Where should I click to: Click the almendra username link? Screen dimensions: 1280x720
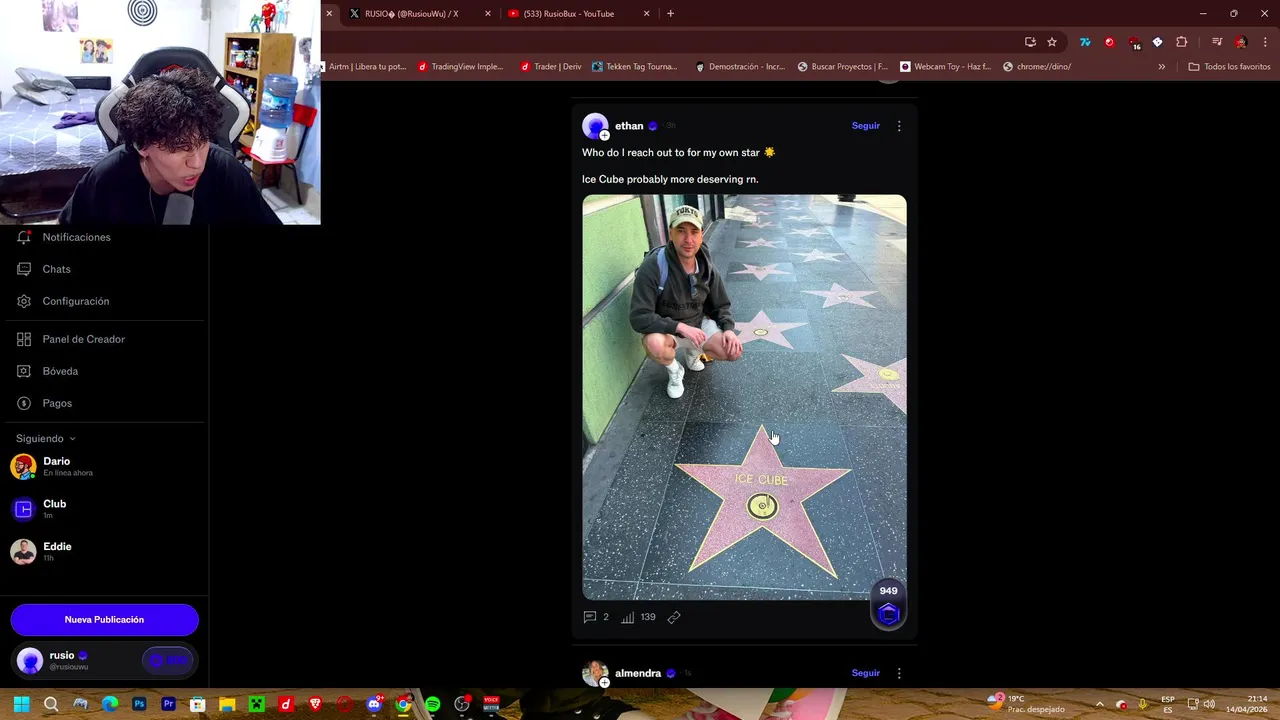point(638,673)
